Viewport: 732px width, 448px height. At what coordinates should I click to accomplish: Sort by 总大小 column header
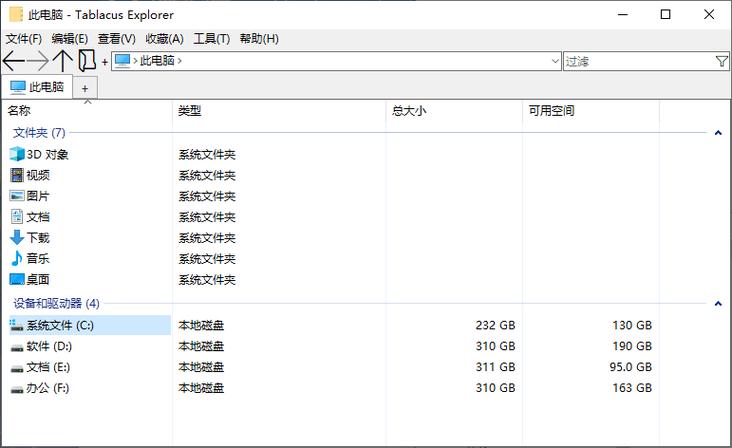click(454, 111)
